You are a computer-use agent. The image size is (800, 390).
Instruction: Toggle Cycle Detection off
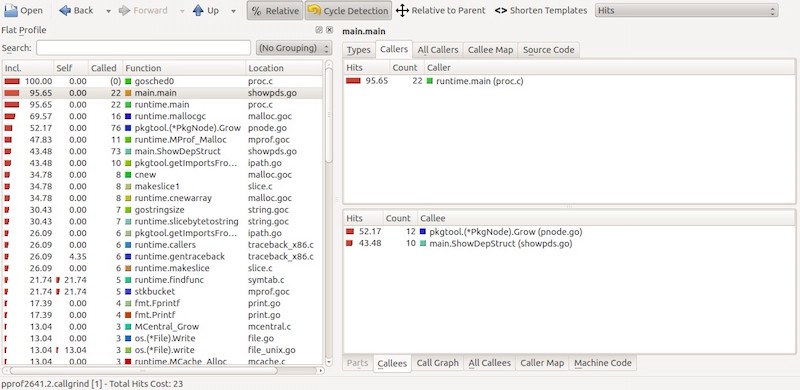point(348,10)
